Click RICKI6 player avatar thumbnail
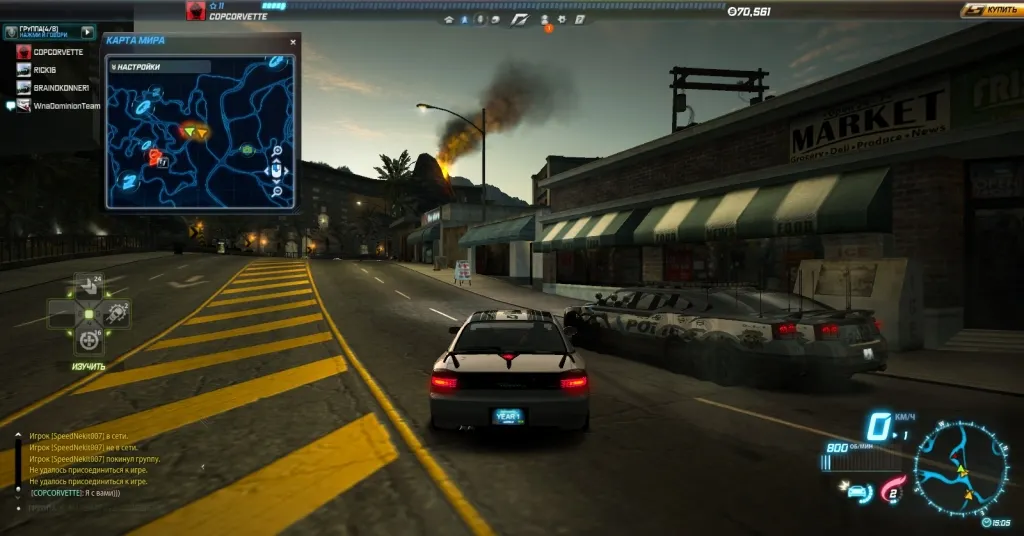The height and width of the screenshot is (536, 1024). [24, 70]
